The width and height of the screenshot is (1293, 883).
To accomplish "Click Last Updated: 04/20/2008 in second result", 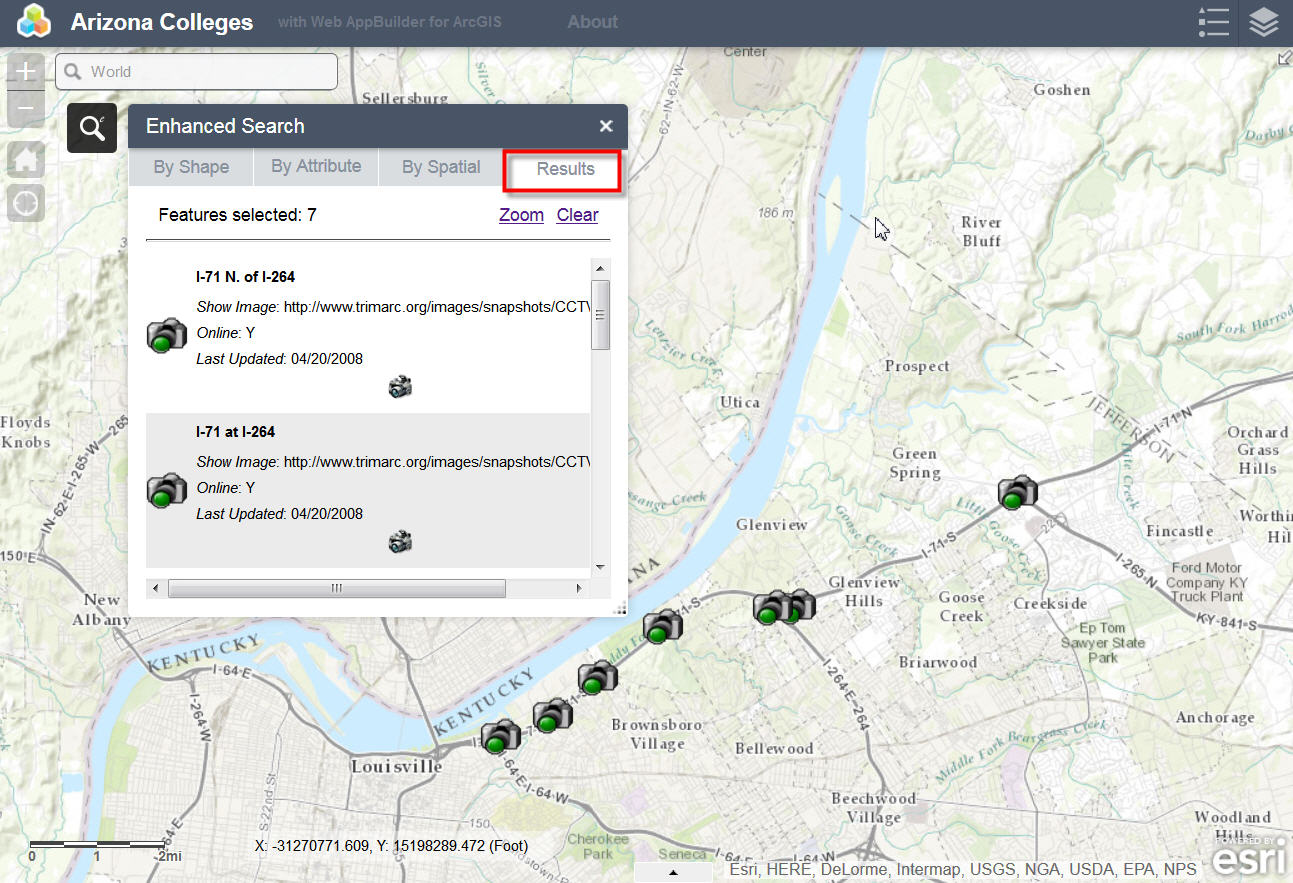I will pyautogui.click(x=279, y=514).
